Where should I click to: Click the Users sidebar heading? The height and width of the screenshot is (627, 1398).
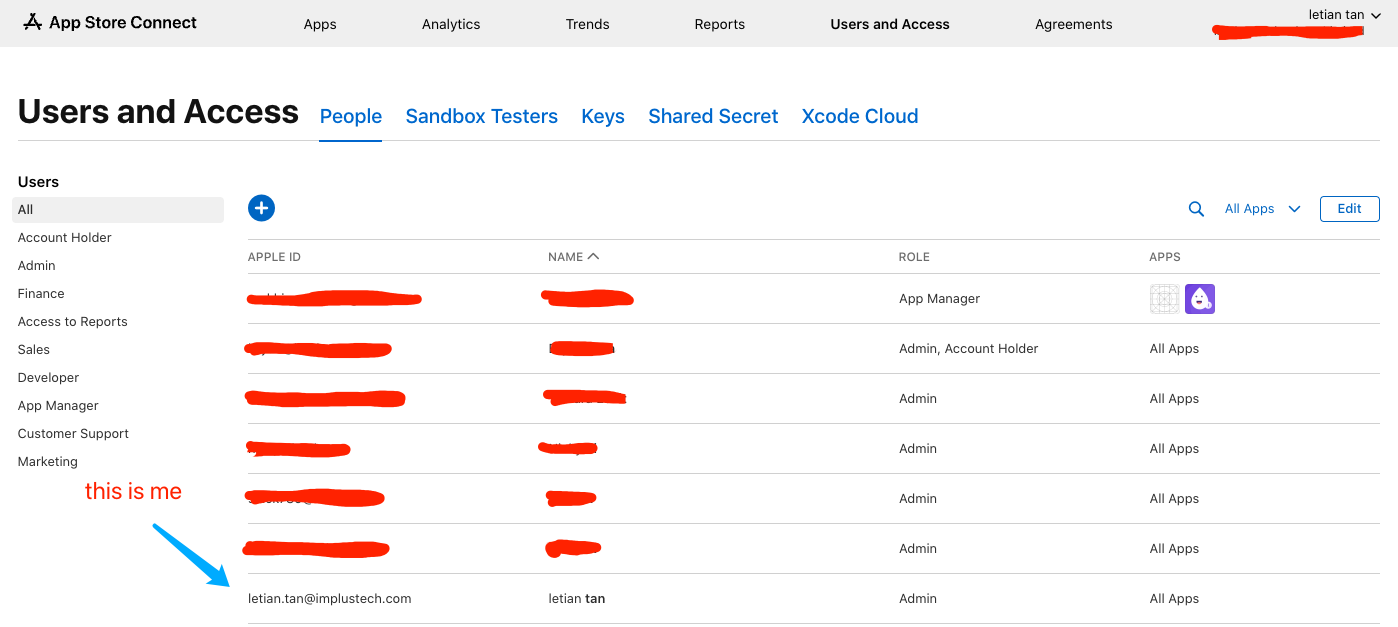(x=38, y=182)
